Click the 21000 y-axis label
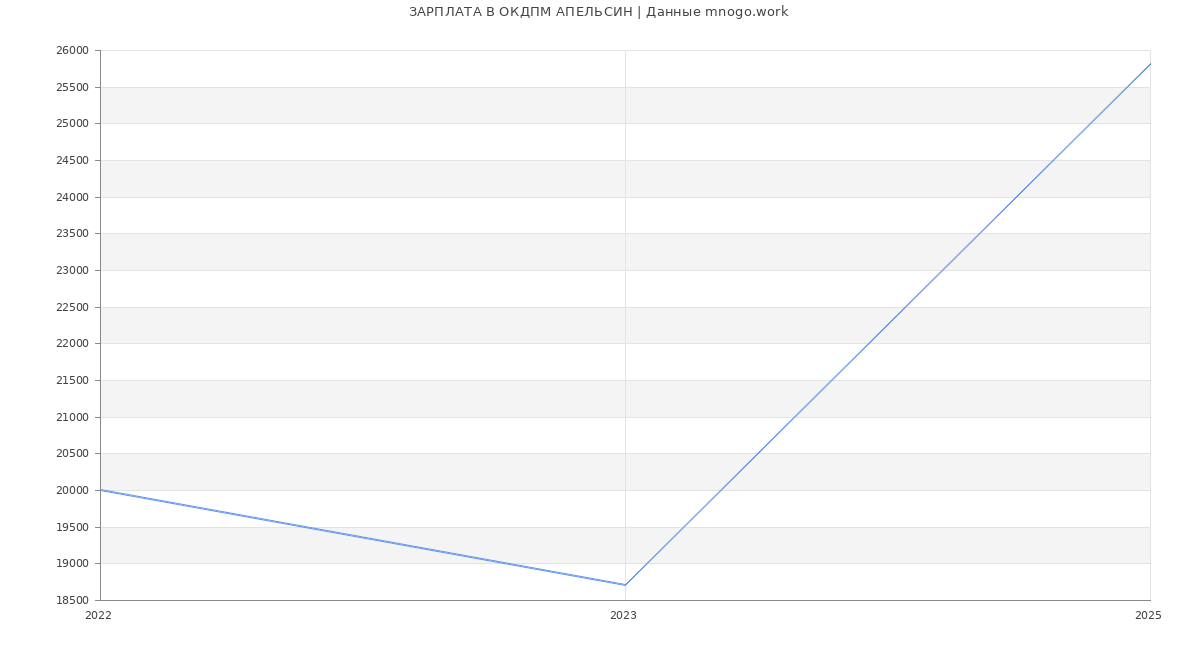The width and height of the screenshot is (1200, 650). [72, 417]
